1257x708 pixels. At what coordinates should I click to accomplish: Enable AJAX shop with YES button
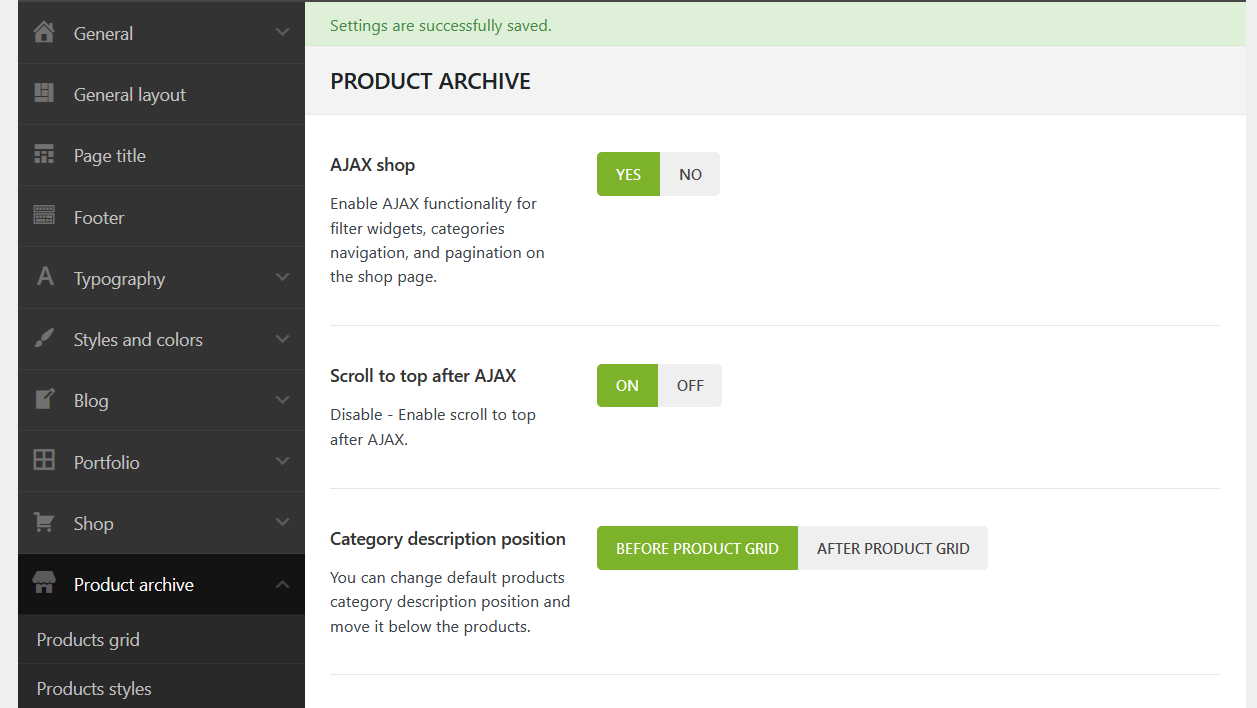(628, 174)
